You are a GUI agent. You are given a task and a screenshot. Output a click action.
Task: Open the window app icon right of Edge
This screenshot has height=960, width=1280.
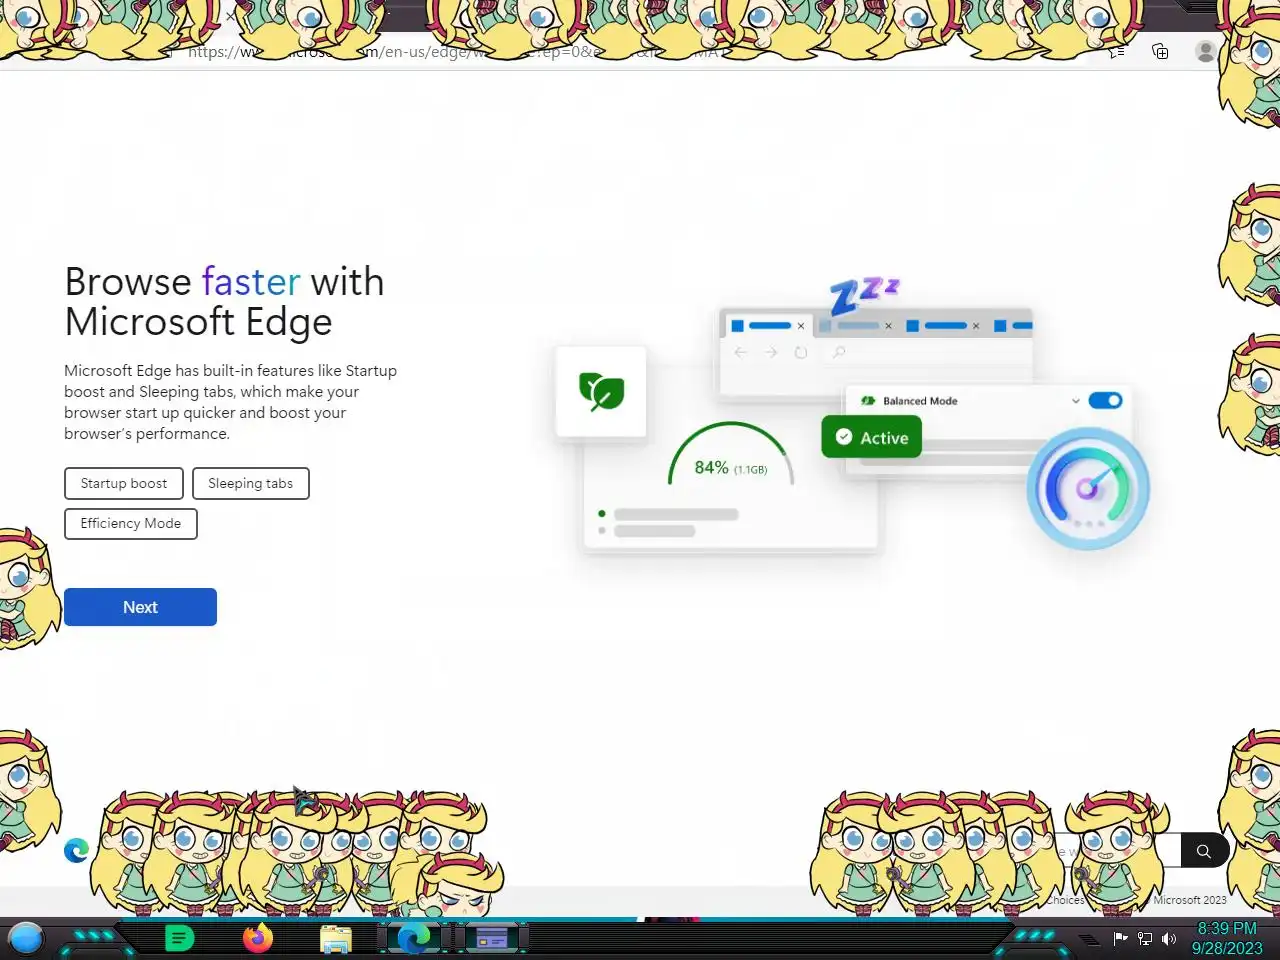click(x=492, y=938)
